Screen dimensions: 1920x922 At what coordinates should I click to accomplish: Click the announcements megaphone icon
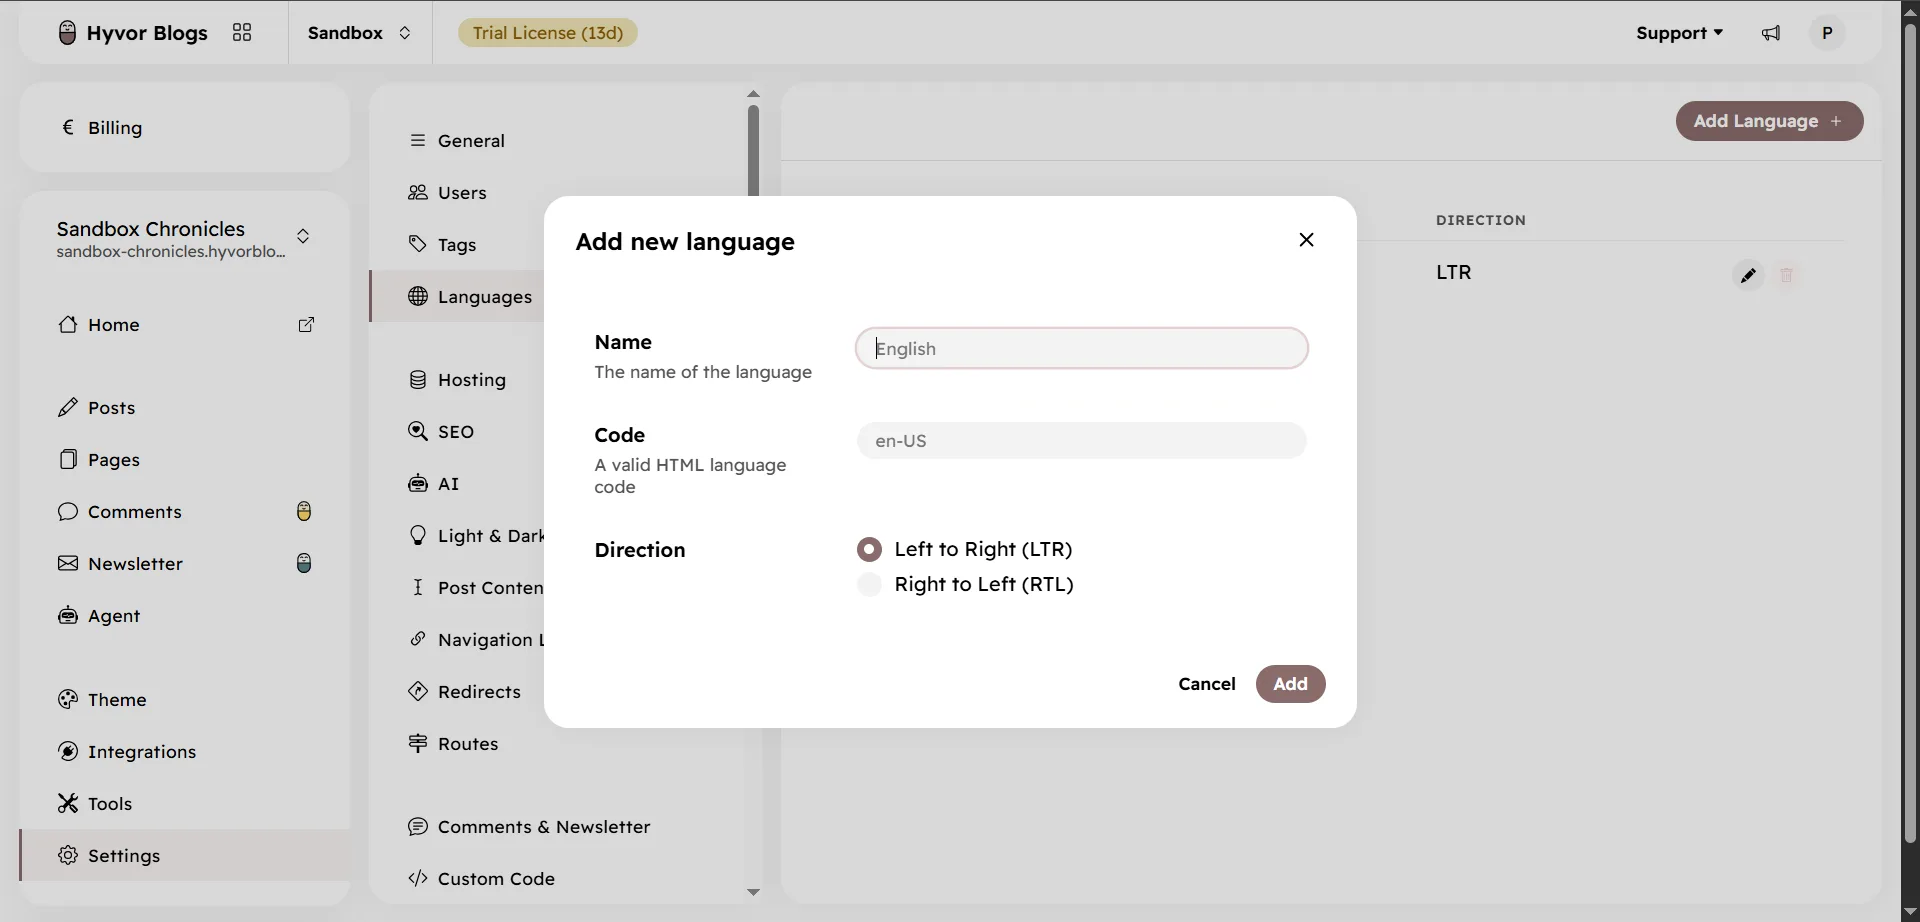1771,33
